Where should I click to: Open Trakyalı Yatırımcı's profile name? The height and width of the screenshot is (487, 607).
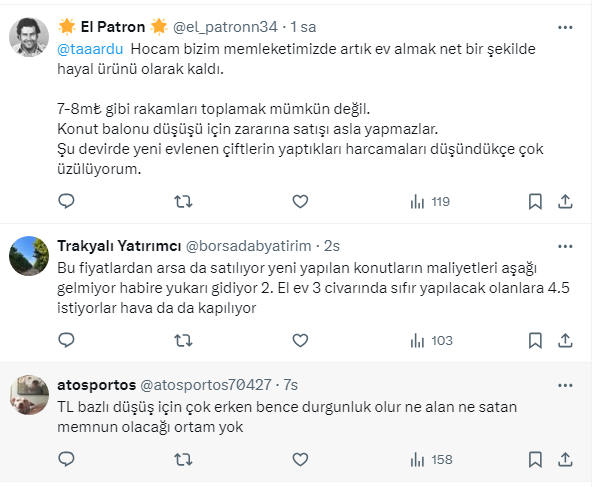(119, 246)
